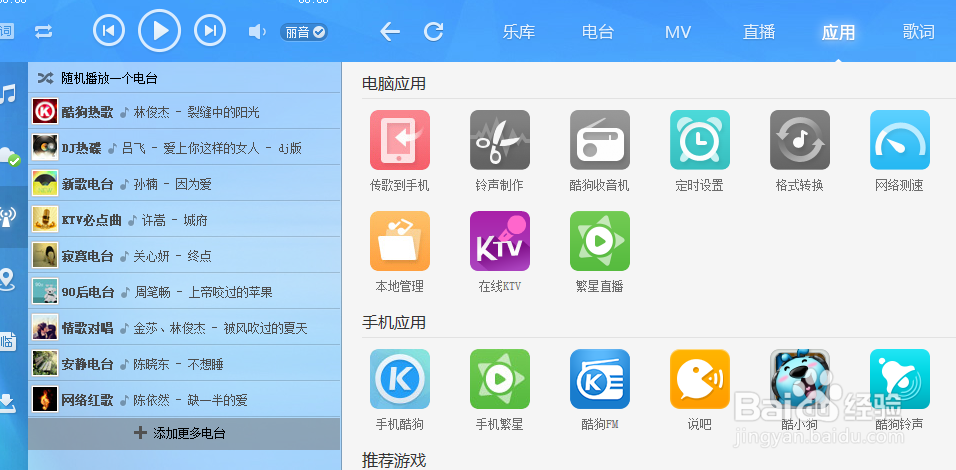Screen dimensions: 956x470
Task: Play the 安静电台 station
Action: click(184, 364)
